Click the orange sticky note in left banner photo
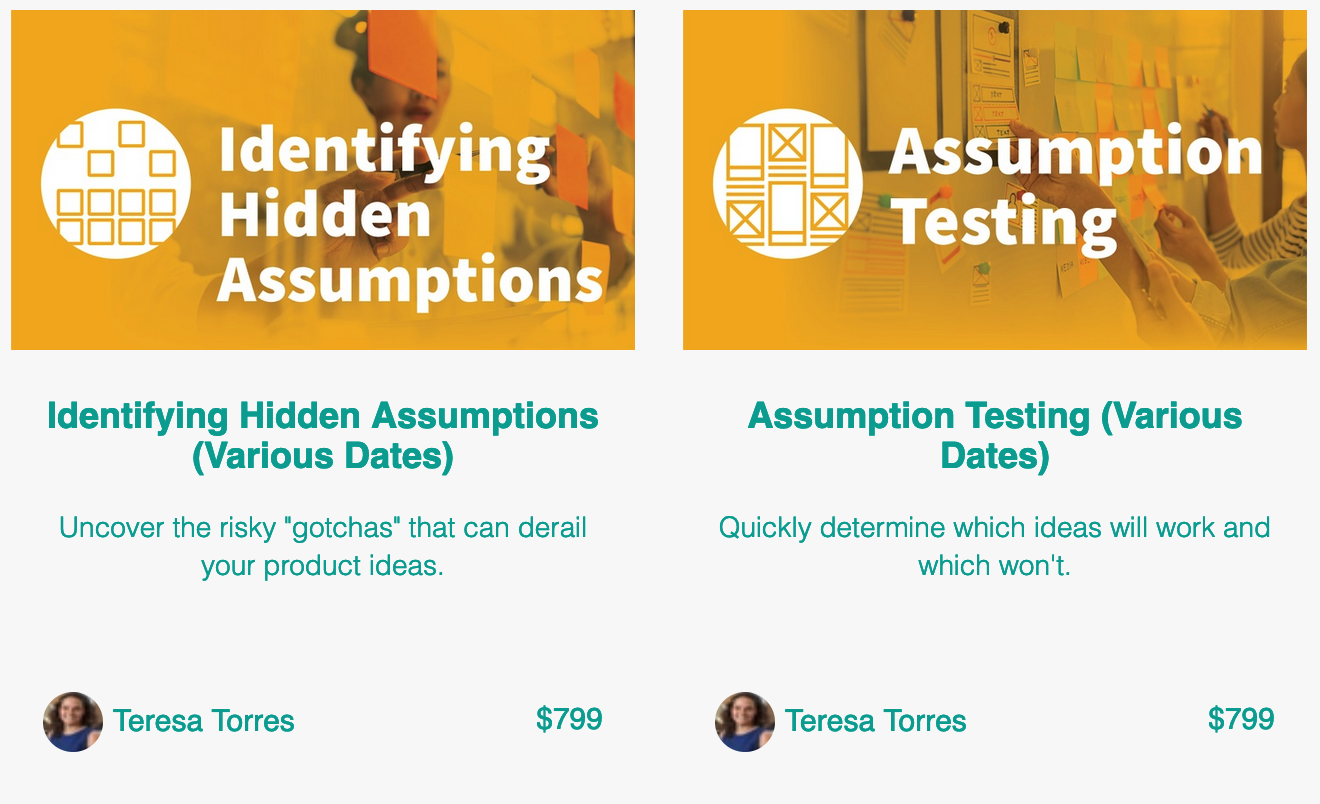This screenshot has height=804, width=1320. [x=403, y=55]
